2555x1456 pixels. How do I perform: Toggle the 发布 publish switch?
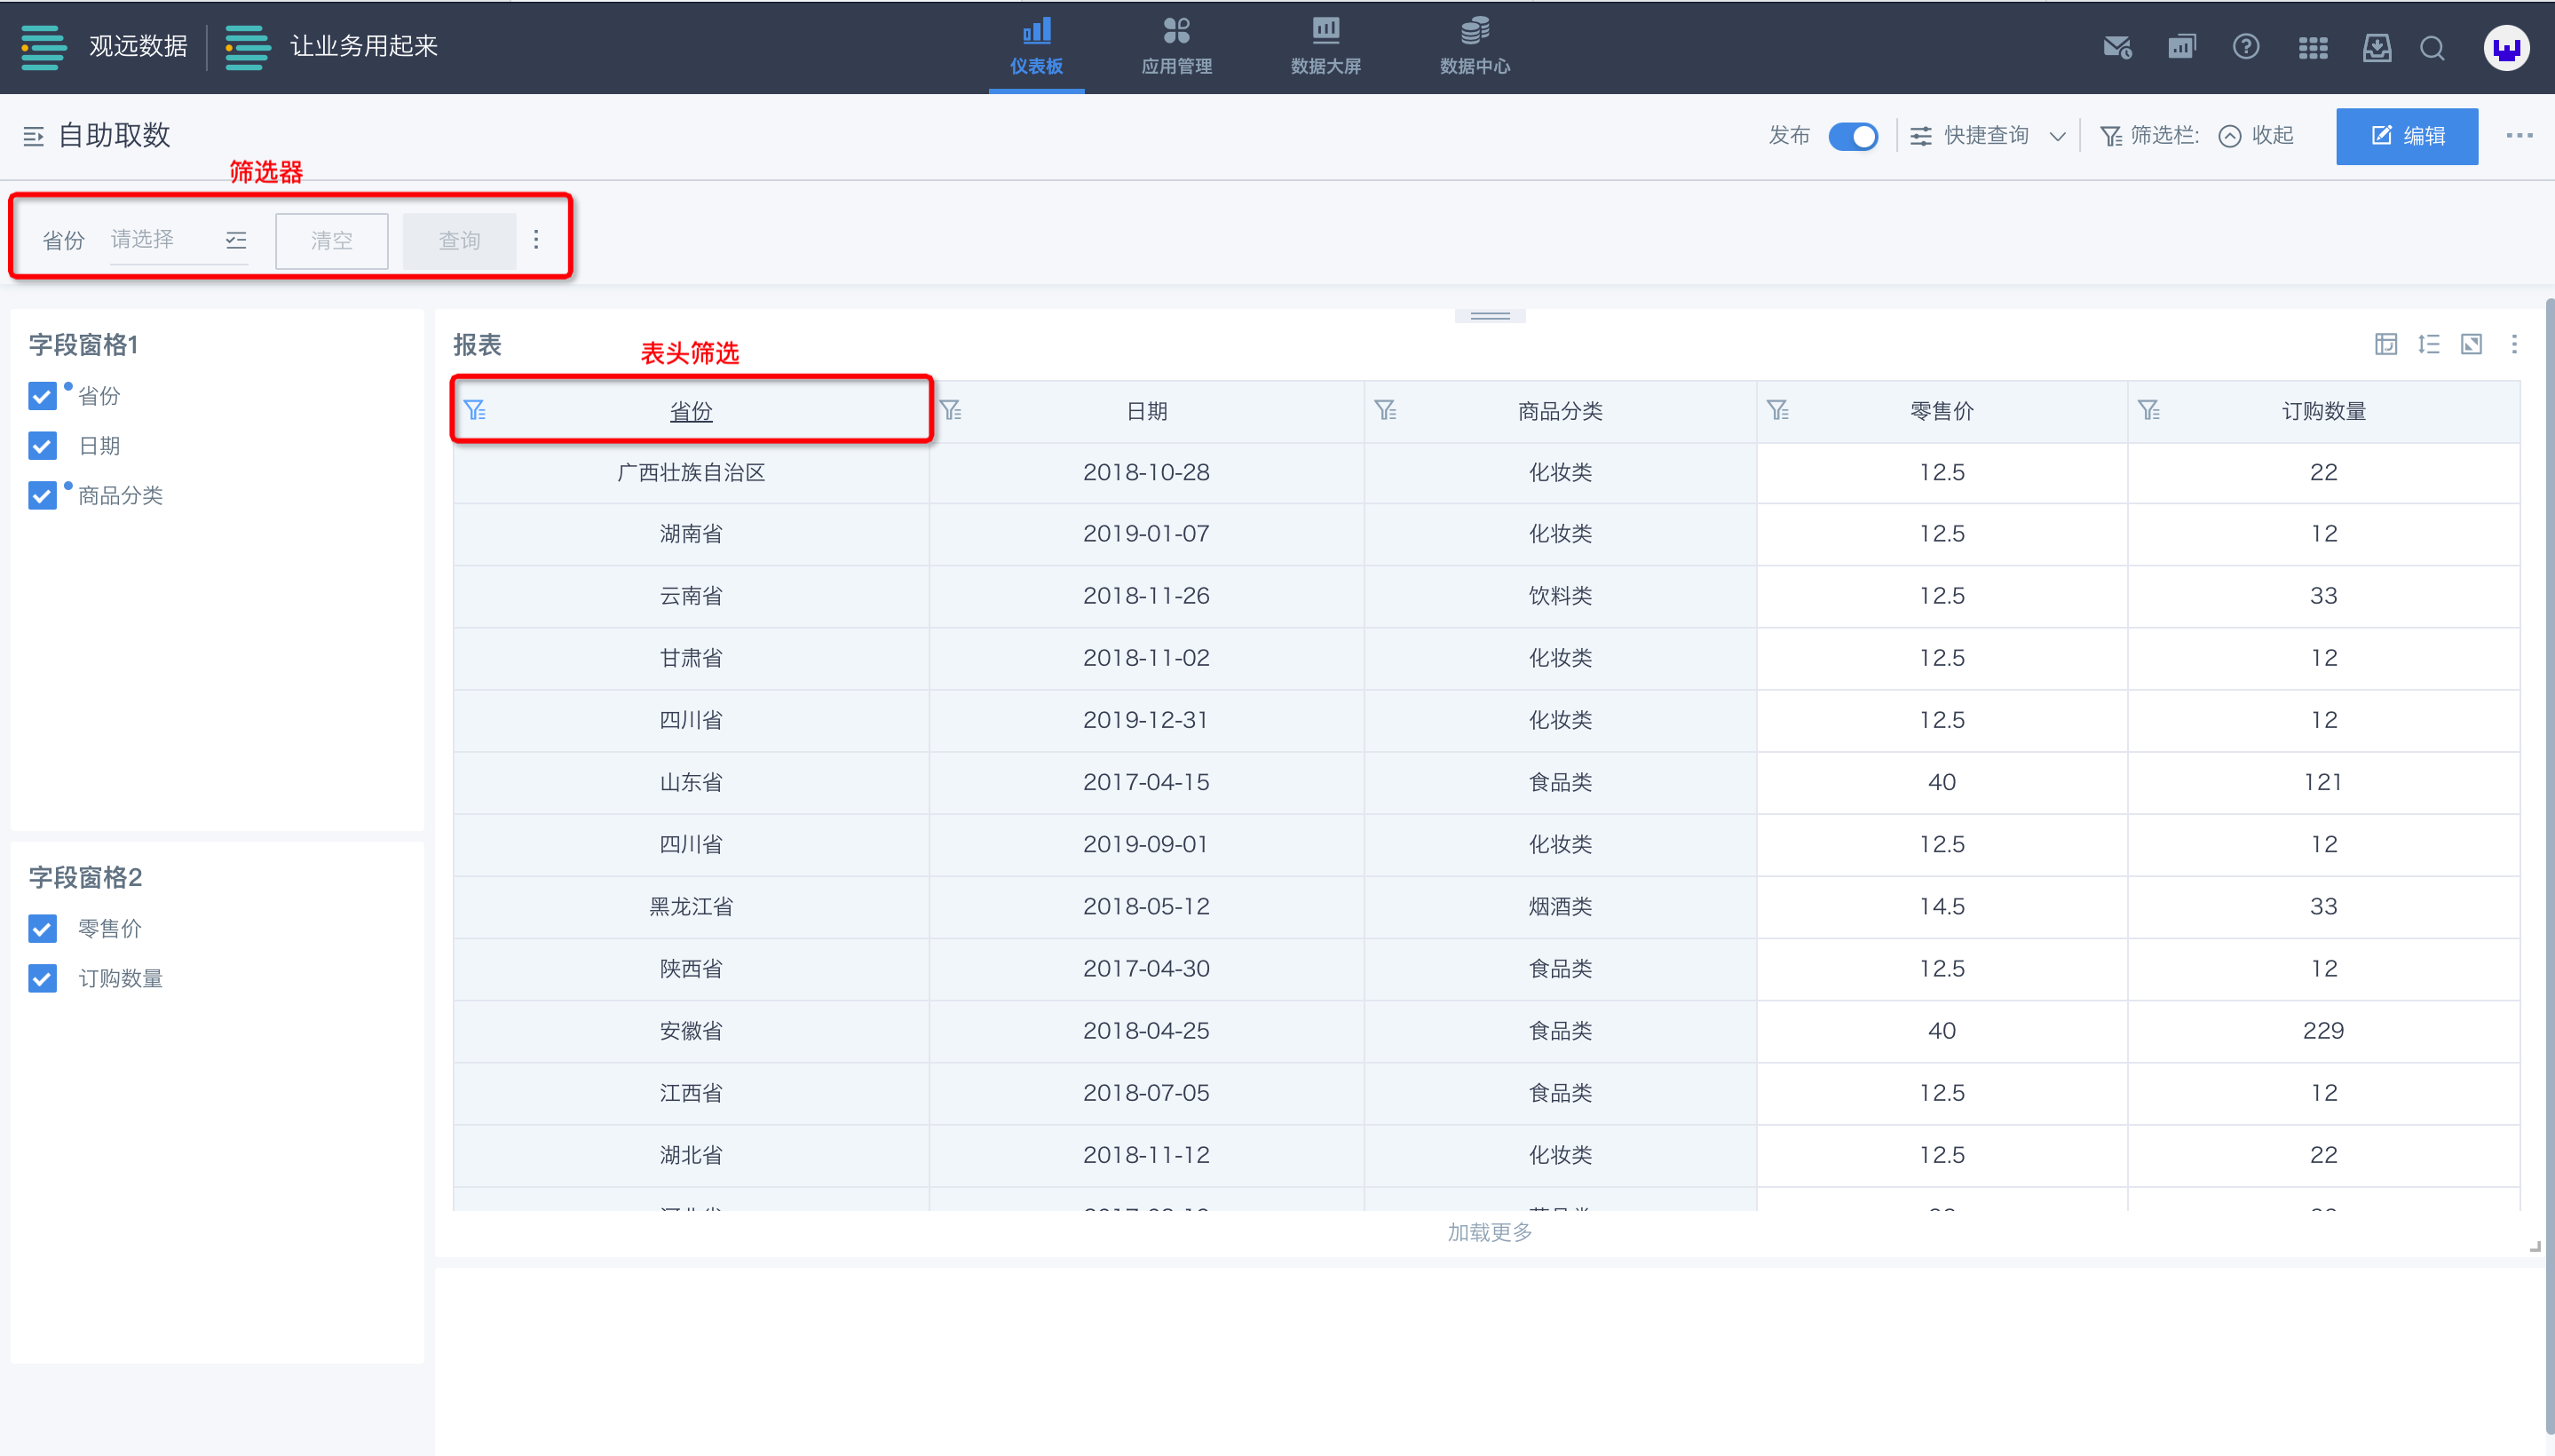click(1853, 136)
